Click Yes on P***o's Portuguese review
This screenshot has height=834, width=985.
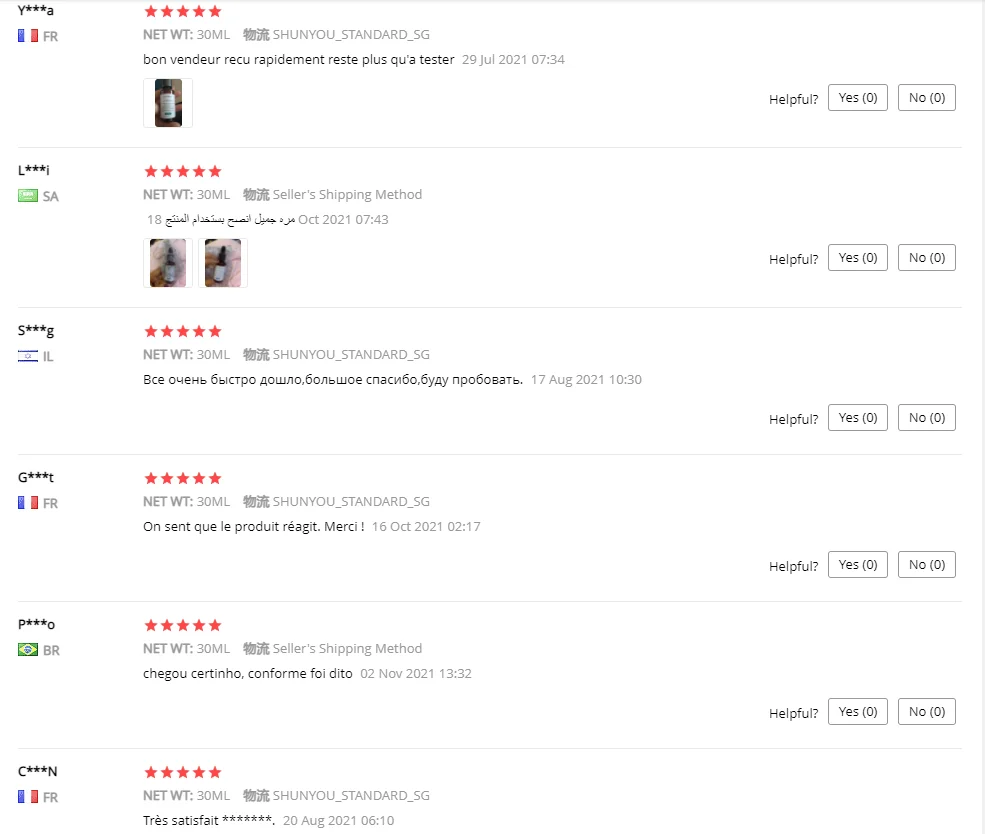pyautogui.click(x=857, y=712)
